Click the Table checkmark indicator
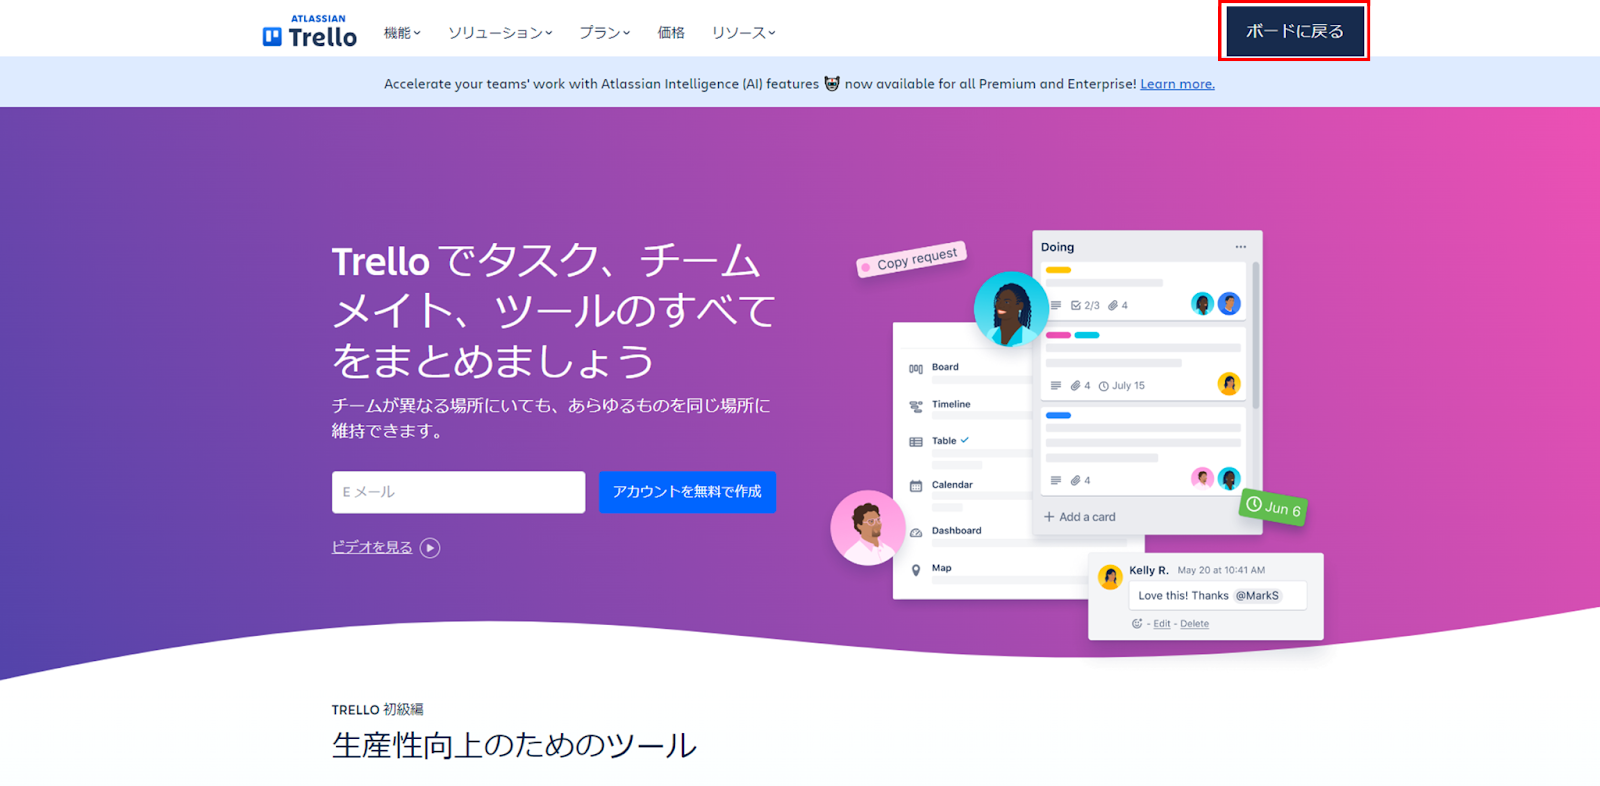 [x=964, y=440]
